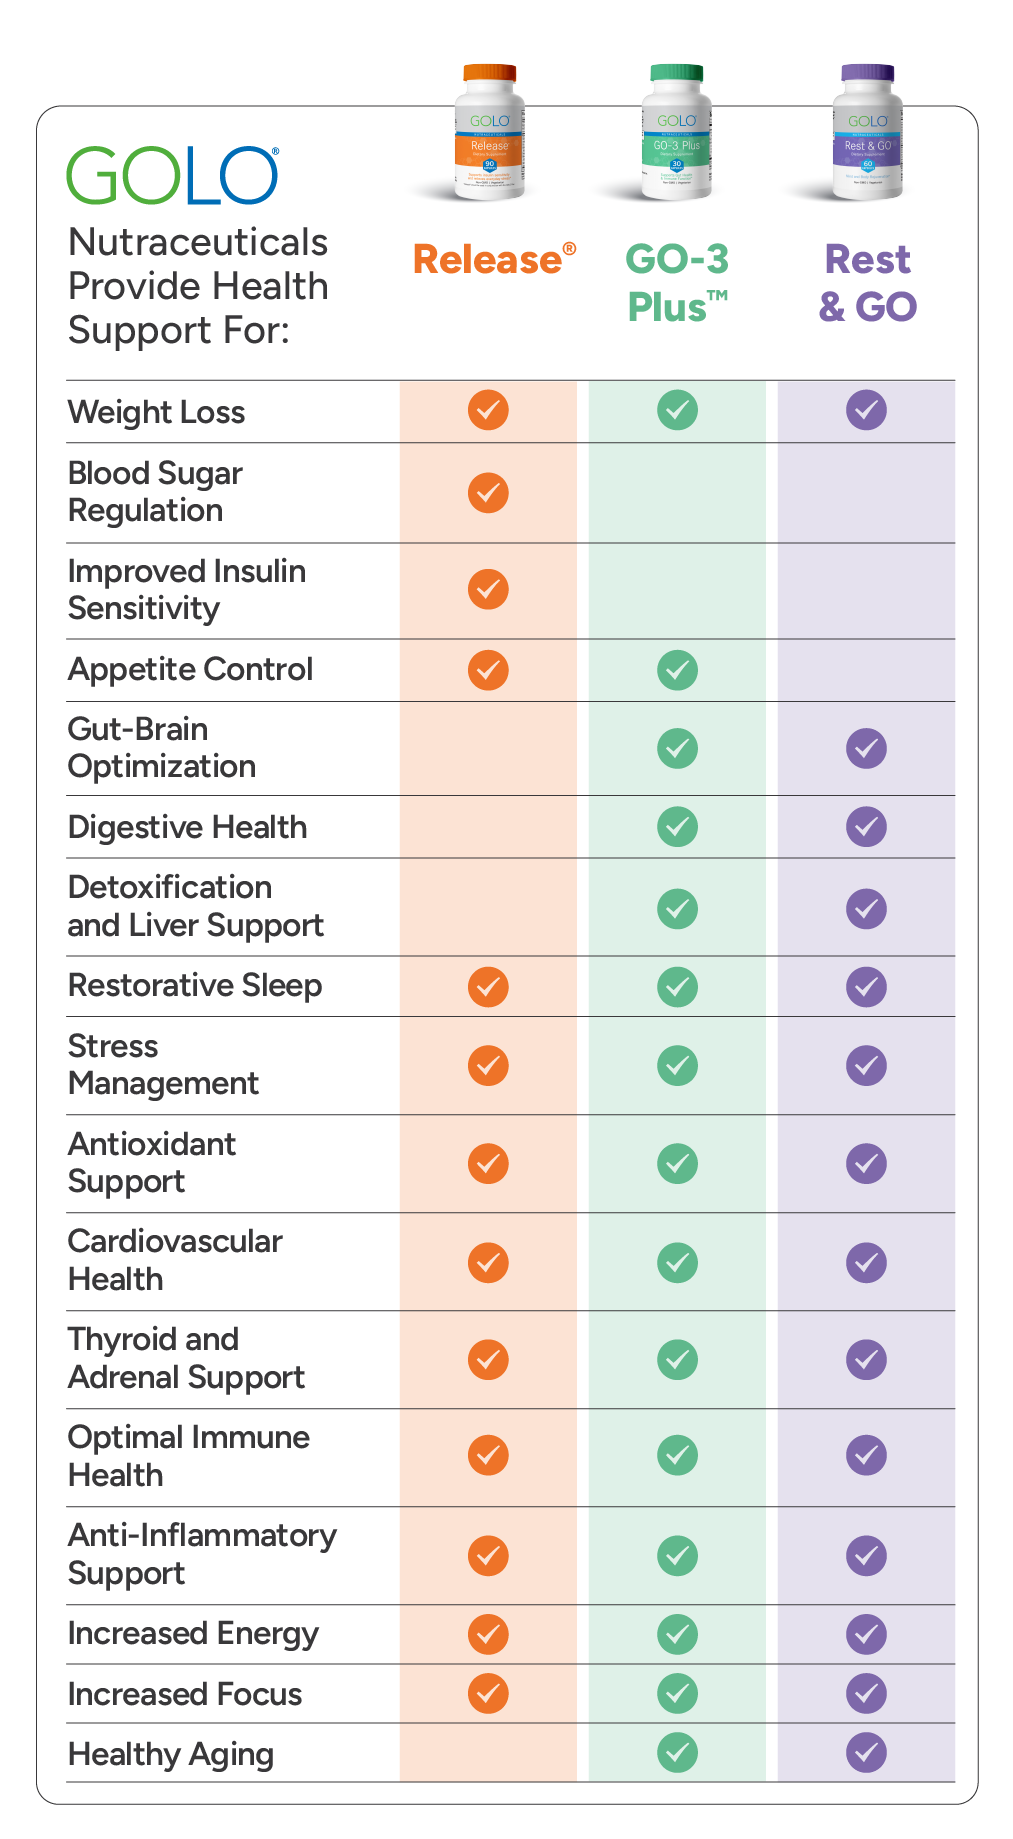Screen dimensions: 1013x1839
Task: Select the Rest & GO column heading
Action: tap(867, 284)
